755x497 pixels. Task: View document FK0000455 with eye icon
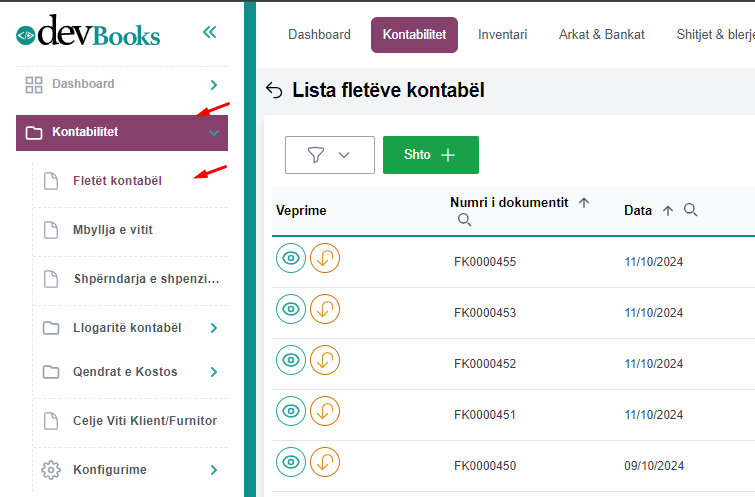(x=291, y=259)
